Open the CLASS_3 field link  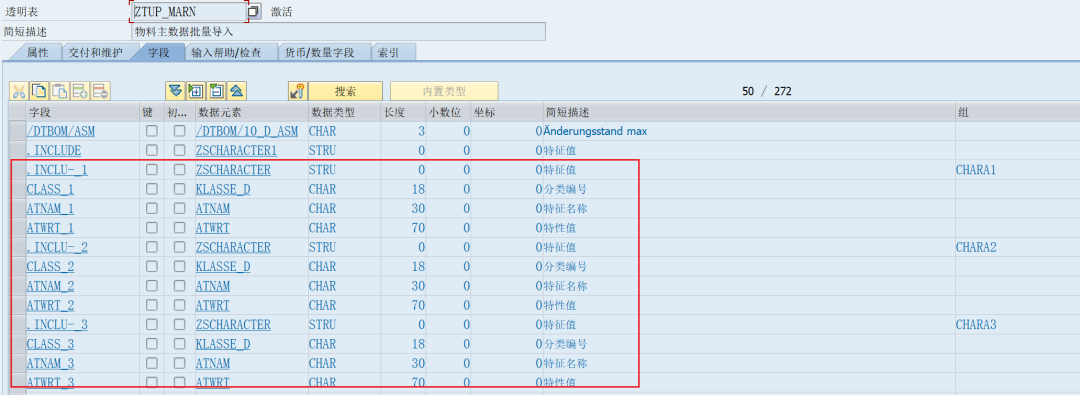click(50, 343)
